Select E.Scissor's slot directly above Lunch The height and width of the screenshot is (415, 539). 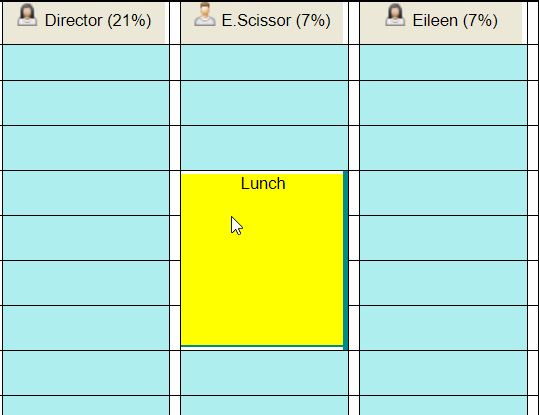[x=264, y=148]
